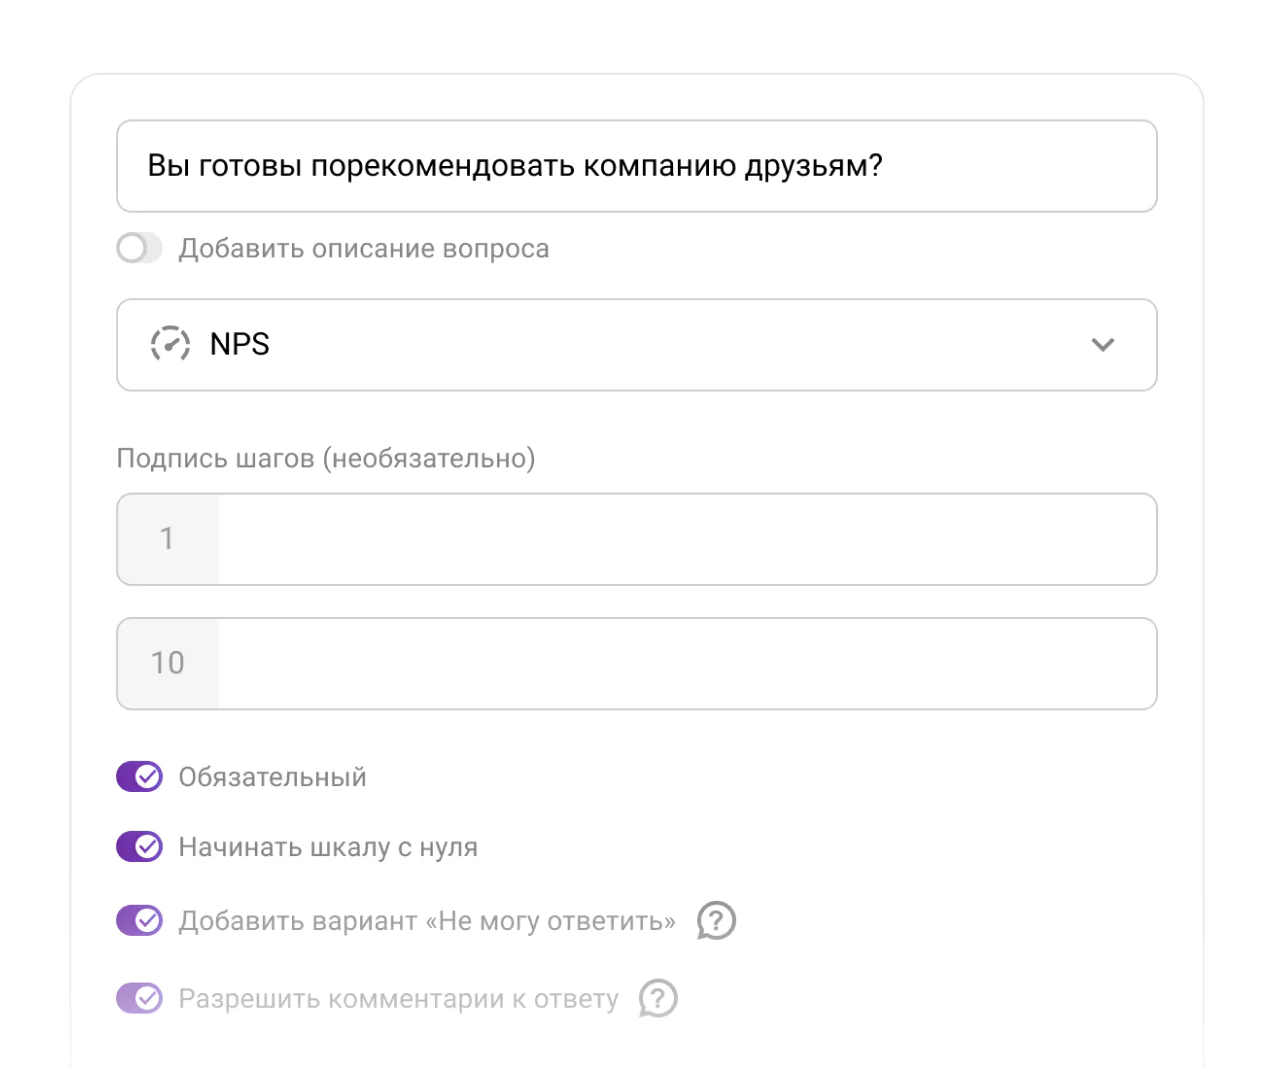The width and height of the screenshot is (1274, 1068).
Task: Click the label input next to step 1
Action: point(686,539)
